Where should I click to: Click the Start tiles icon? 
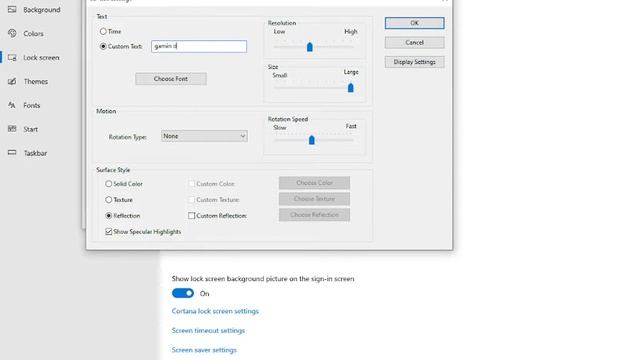click(12, 129)
